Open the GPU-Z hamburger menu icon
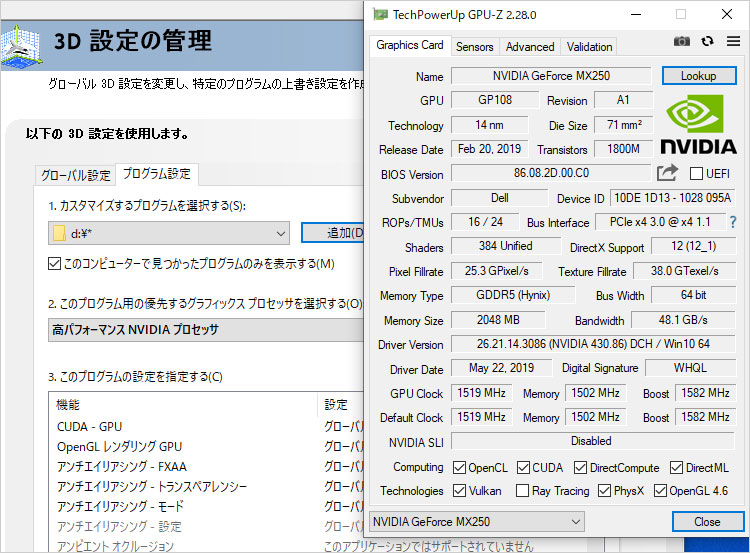 point(733,41)
